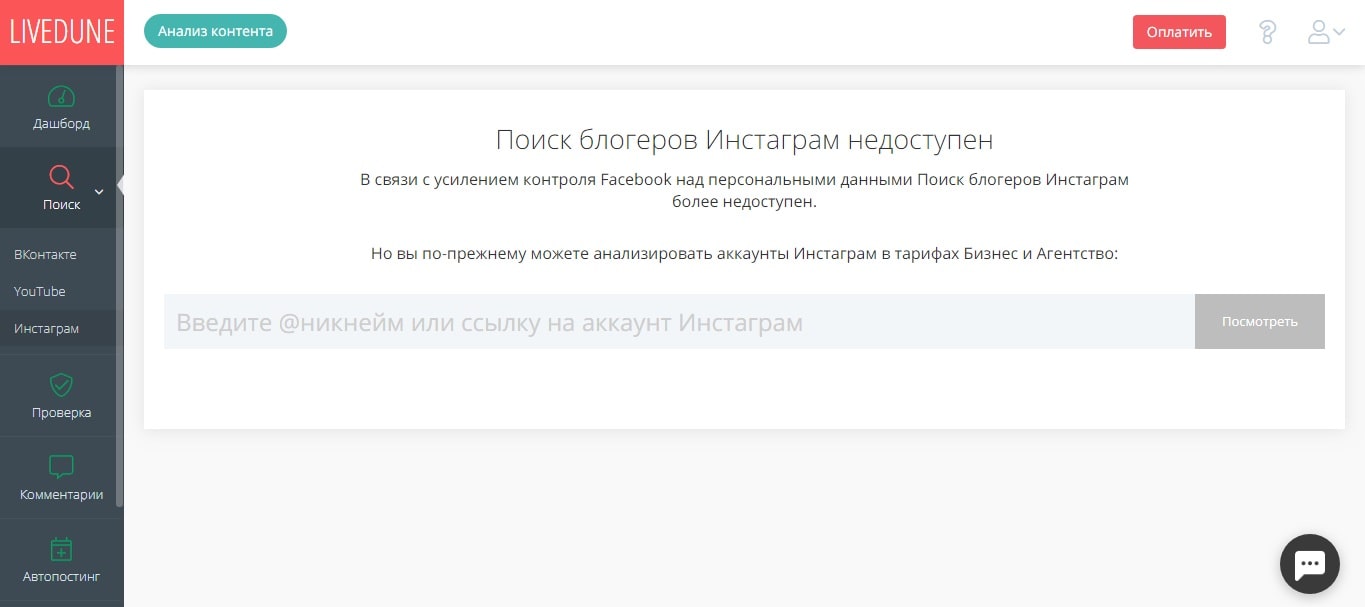The image size is (1365, 607).
Task: Open the help question mark icon
Action: pos(1267,32)
